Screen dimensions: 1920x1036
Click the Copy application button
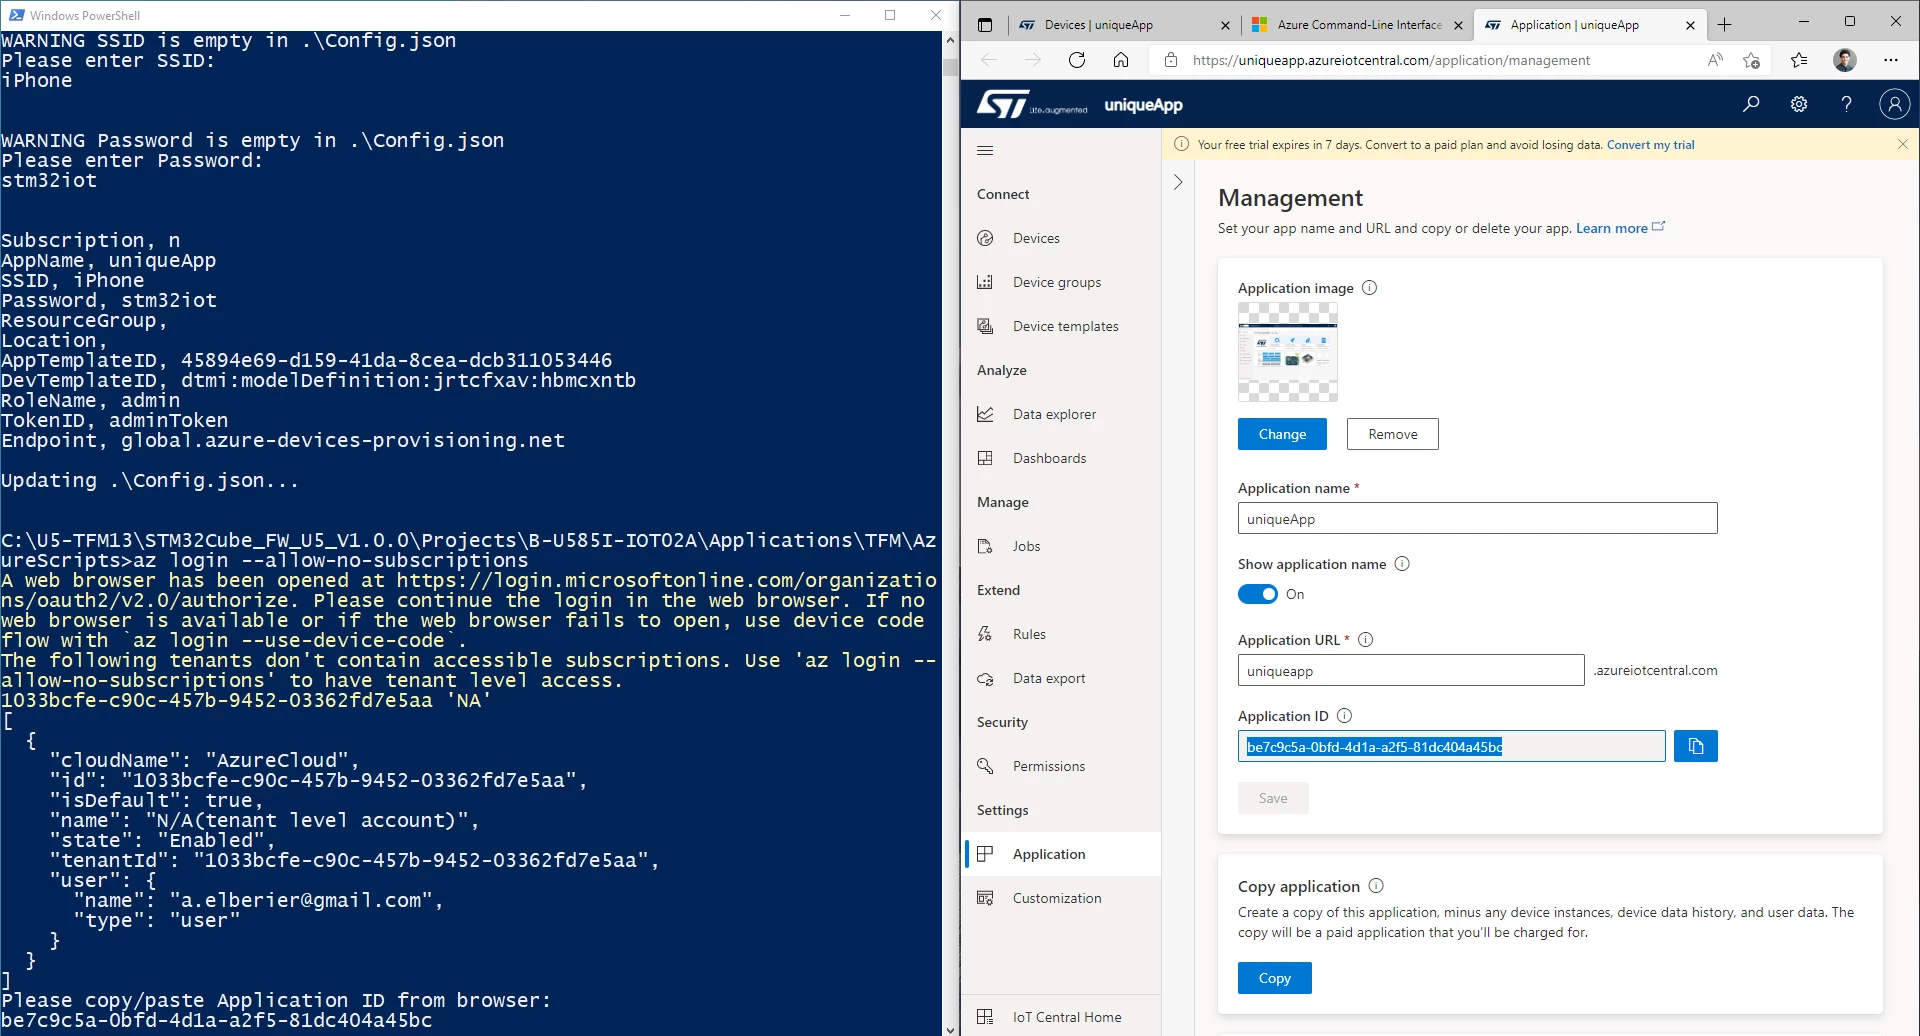[1275, 978]
